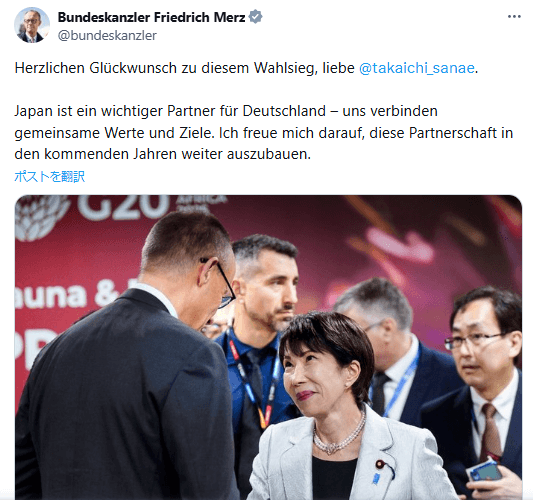533x500 pixels.
Task: Click the 'Herzlichen Glückwunsch' first line of text
Action: tap(246, 68)
